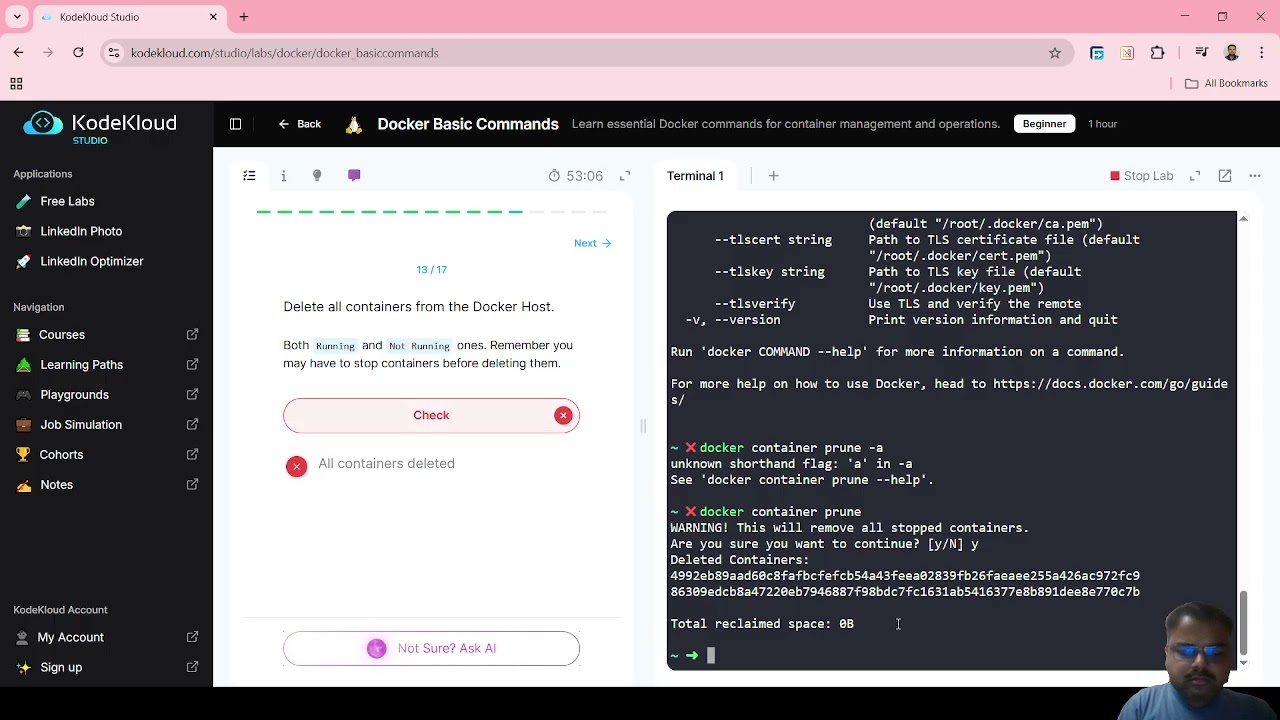1280x720 pixels.
Task: Open the task list icon
Action: (x=249, y=176)
